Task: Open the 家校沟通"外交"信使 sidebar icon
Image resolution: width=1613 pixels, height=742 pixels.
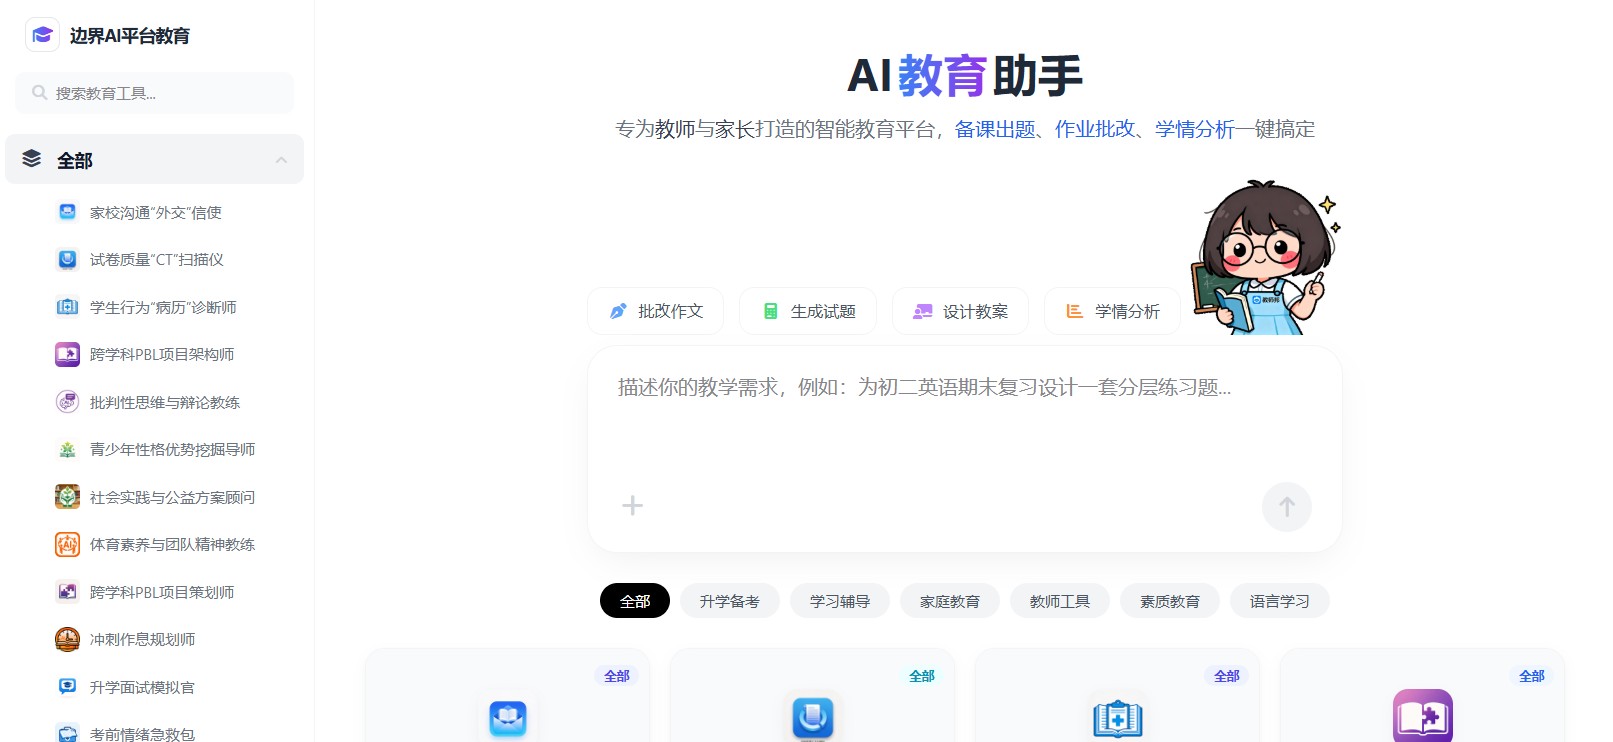Action: [x=67, y=212]
